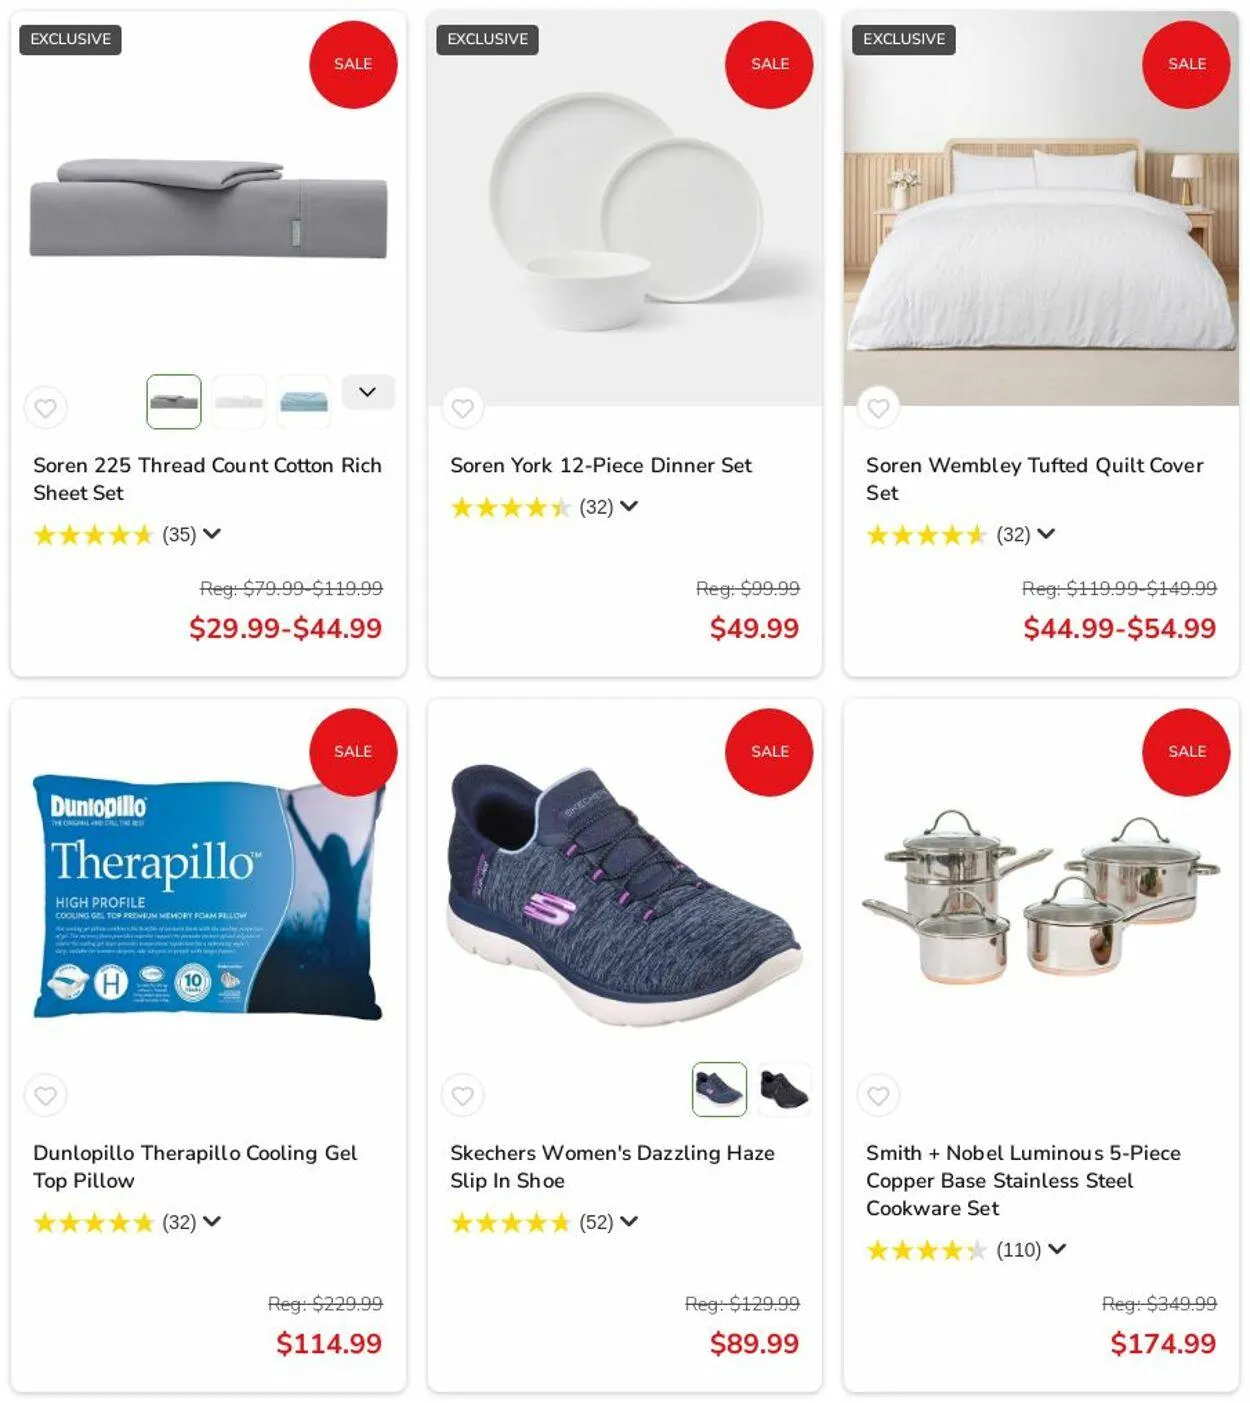Open Dunlopillo Therapillo Cooling Gel Top Pillow
The image size is (1250, 1403).
coord(195,1166)
